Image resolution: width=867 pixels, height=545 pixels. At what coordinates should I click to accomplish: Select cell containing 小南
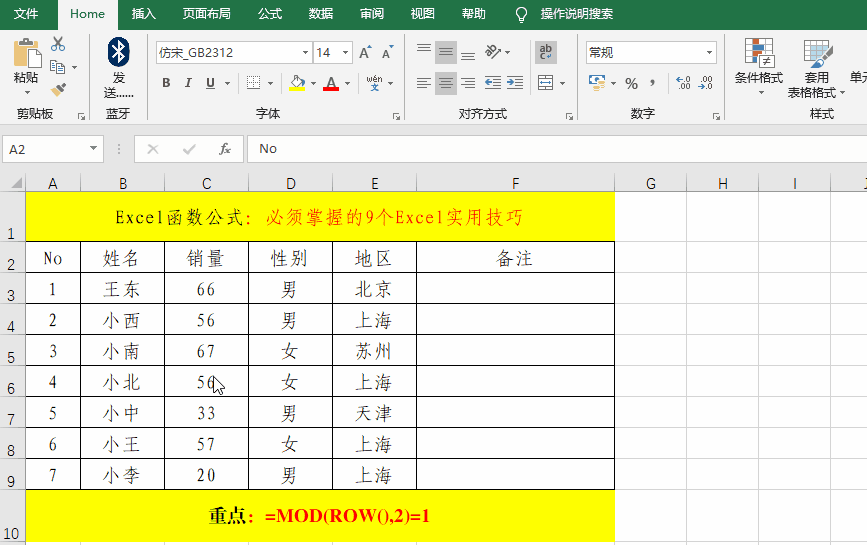click(122, 352)
